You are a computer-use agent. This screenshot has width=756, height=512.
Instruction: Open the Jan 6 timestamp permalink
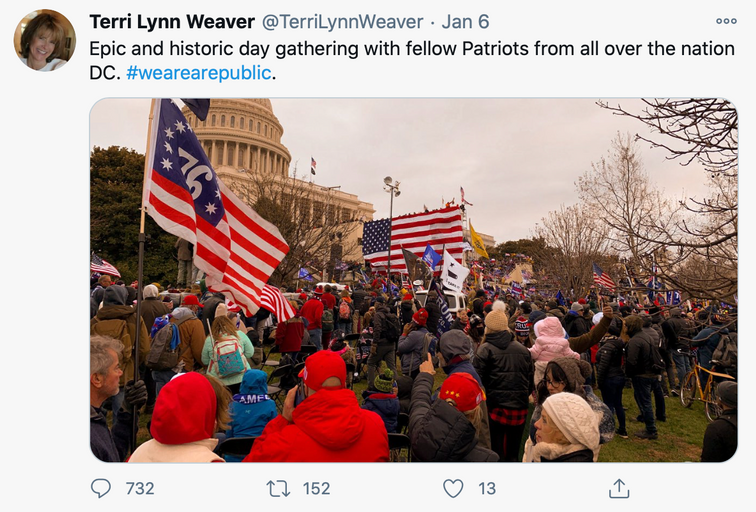point(465,22)
